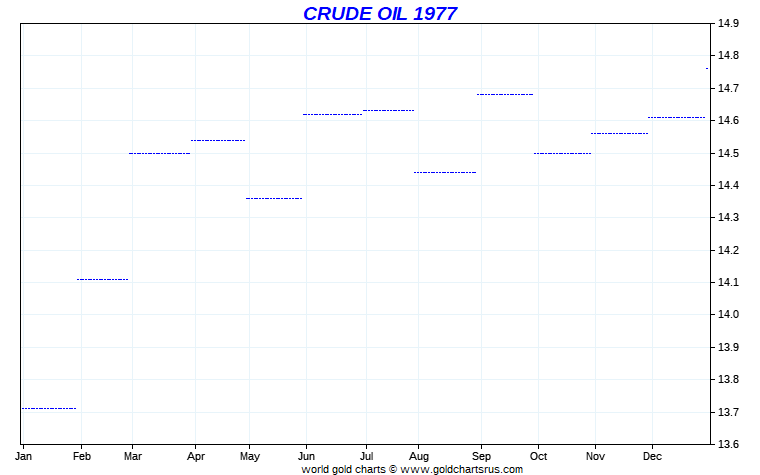
Task: Click the 14.1 value on the y-axis
Action: click(728, 283)
